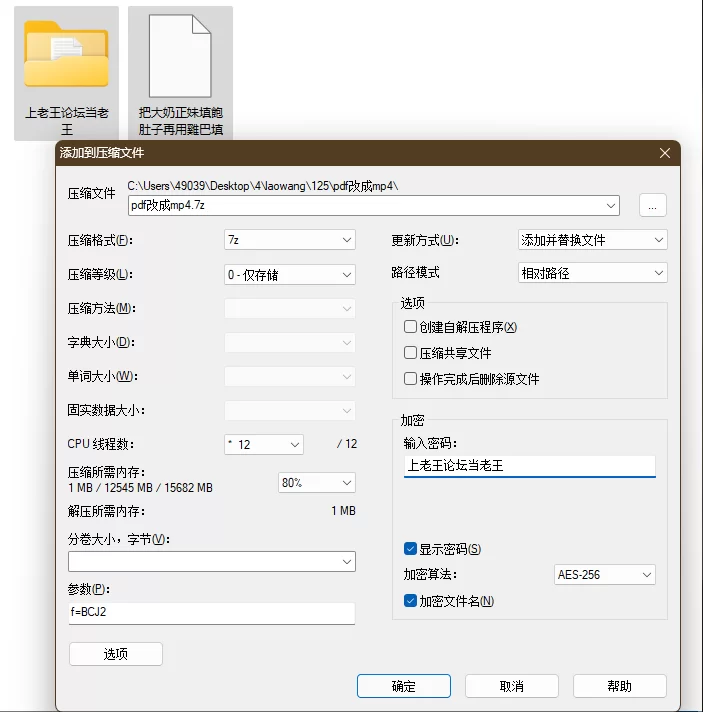
Task: Click the 压缩所需内存 value 1 MB / 12545 MB / 15682 MB
Action: click(x=140, y=488)
